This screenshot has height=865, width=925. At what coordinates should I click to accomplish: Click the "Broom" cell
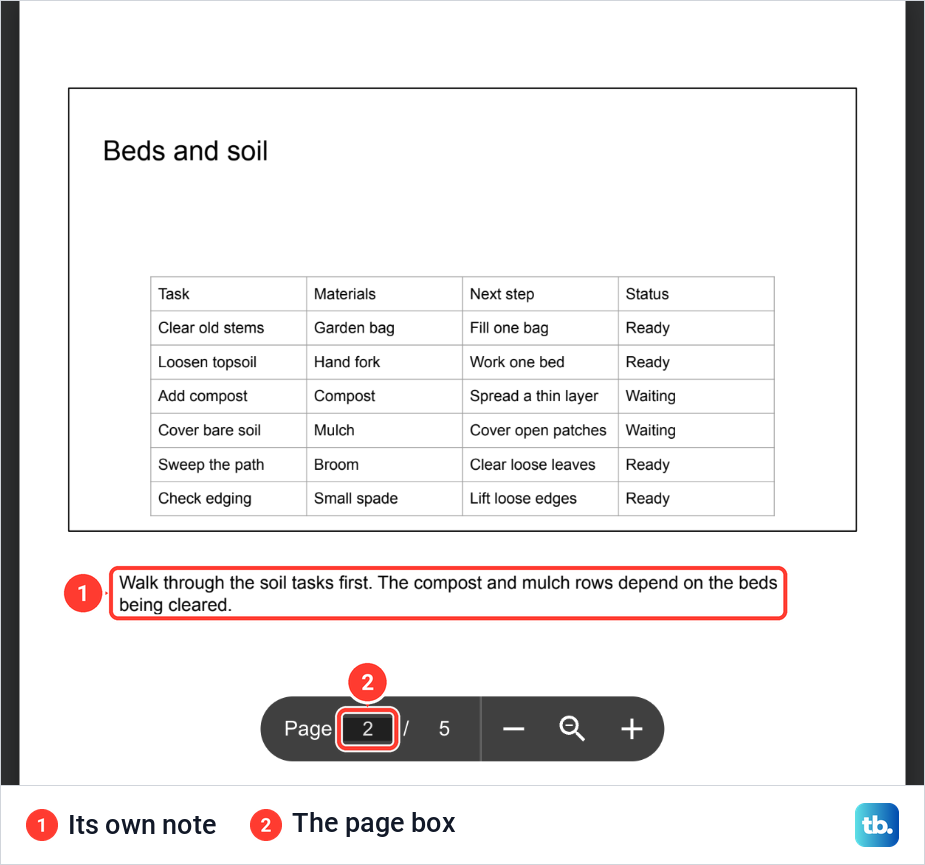click(x=384, y=465)
